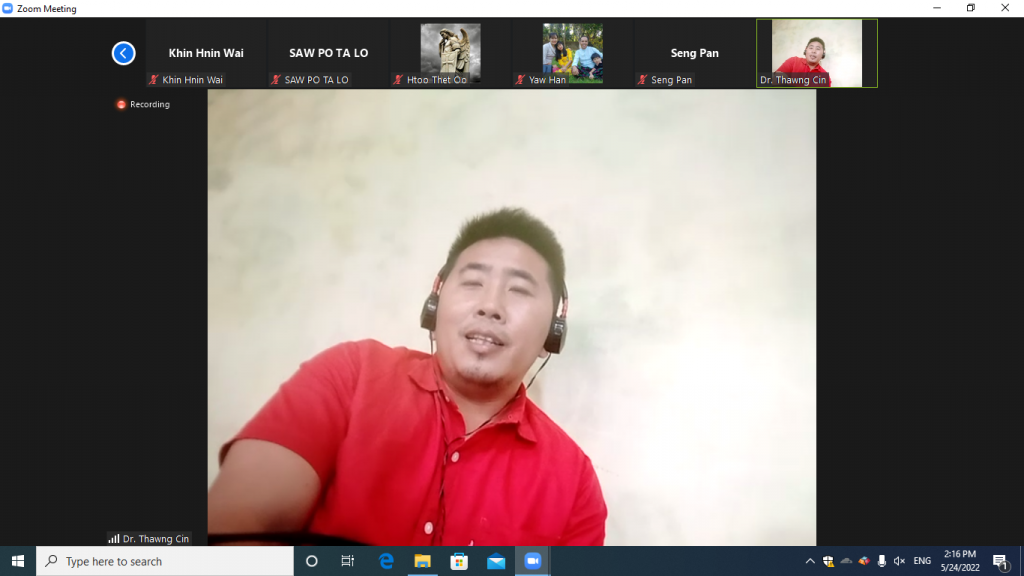The image size is (1024, 576).
Task: Show hidden system tray icons
Action: point(810,561)
